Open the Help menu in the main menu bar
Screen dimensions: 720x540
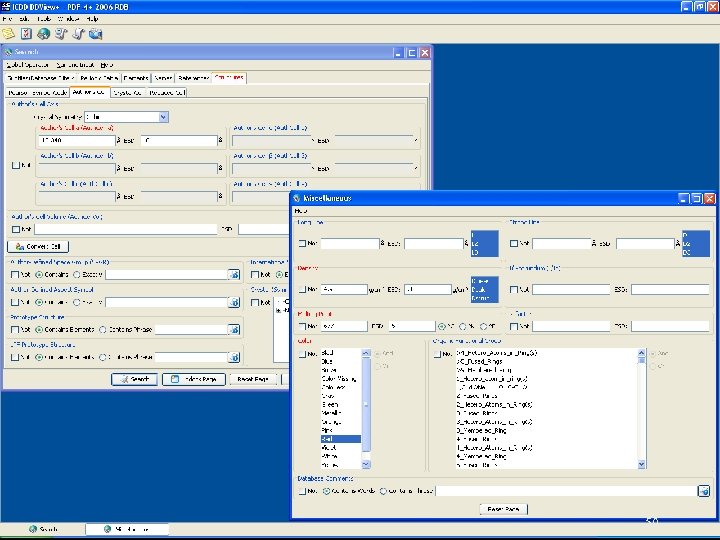92,19
